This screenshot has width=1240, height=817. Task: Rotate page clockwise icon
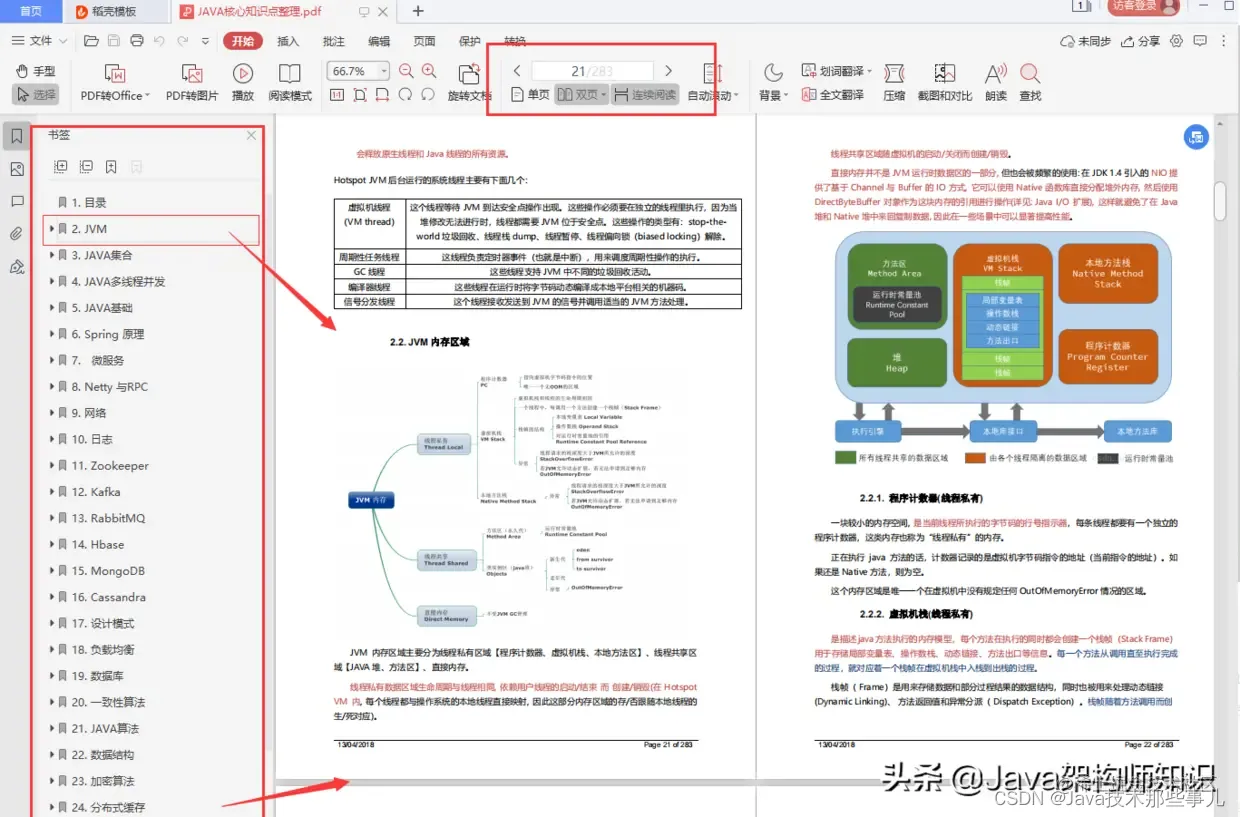pyautogui.click(x=405, y=95)
